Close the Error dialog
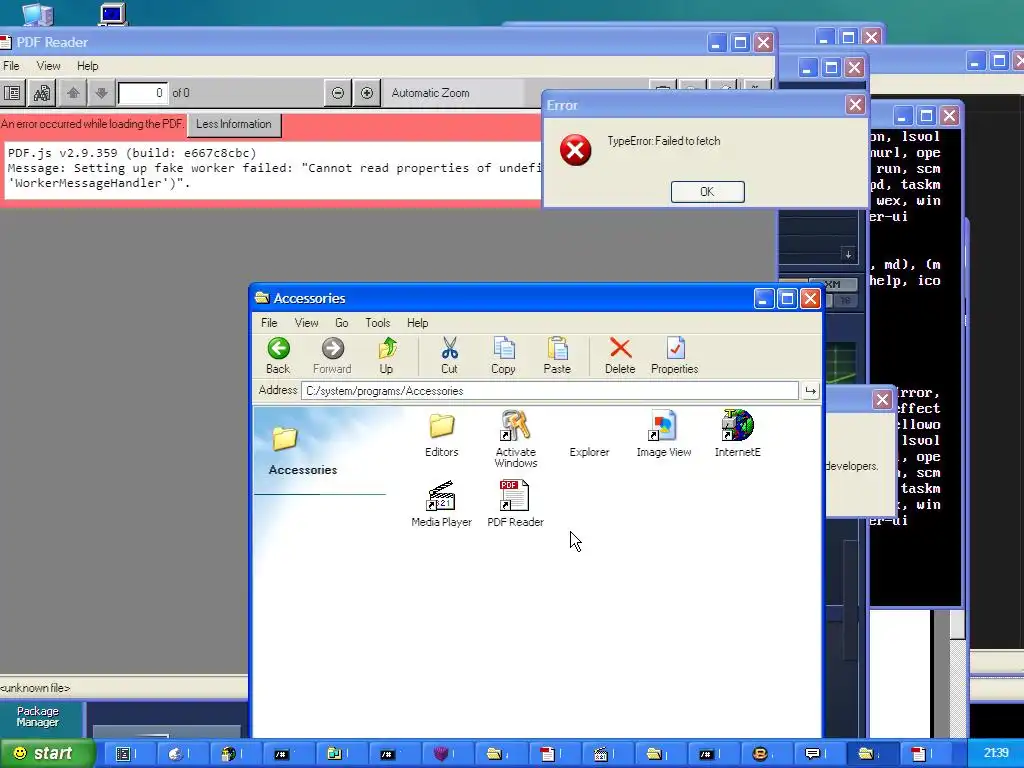 tap(855, 104)
